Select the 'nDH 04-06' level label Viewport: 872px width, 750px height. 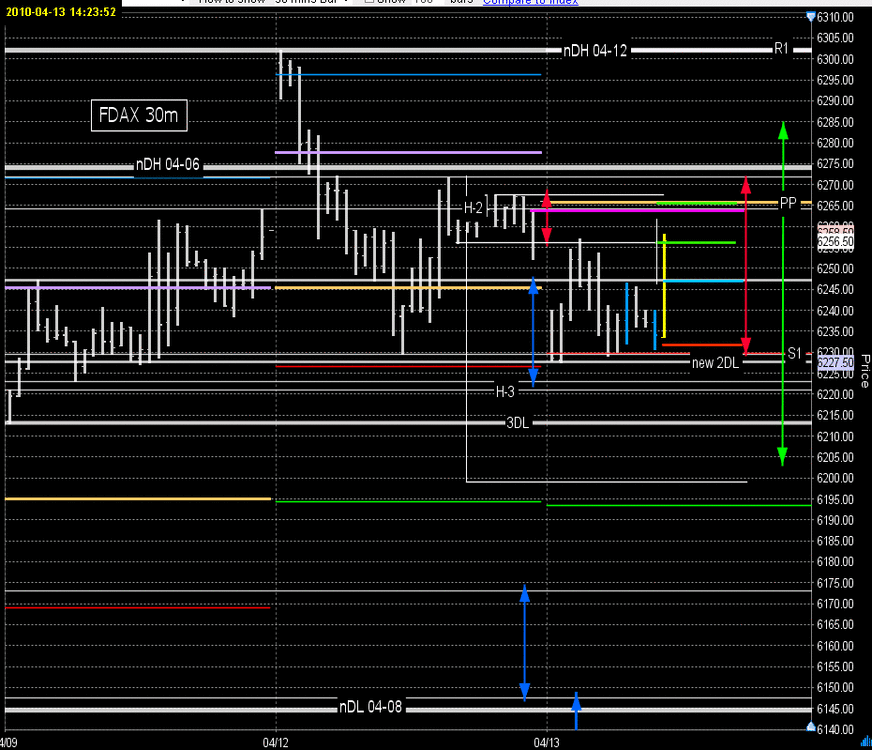[x=167, y=165]
